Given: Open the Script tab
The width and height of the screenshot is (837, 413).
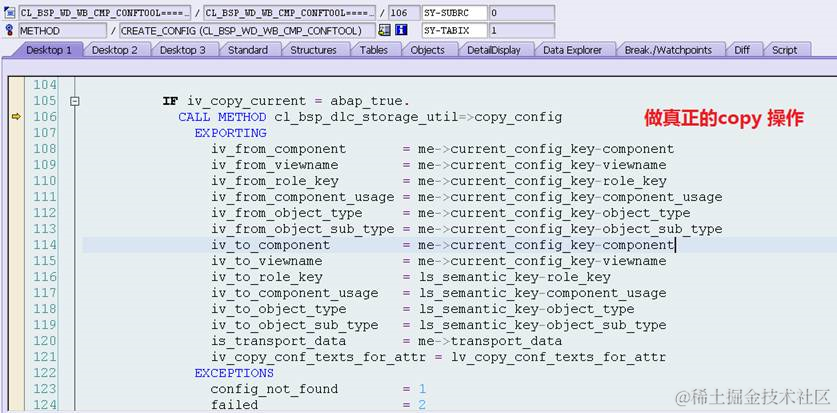Looking at the screenshot, I should pyautogui.click(x=784, y=50).
